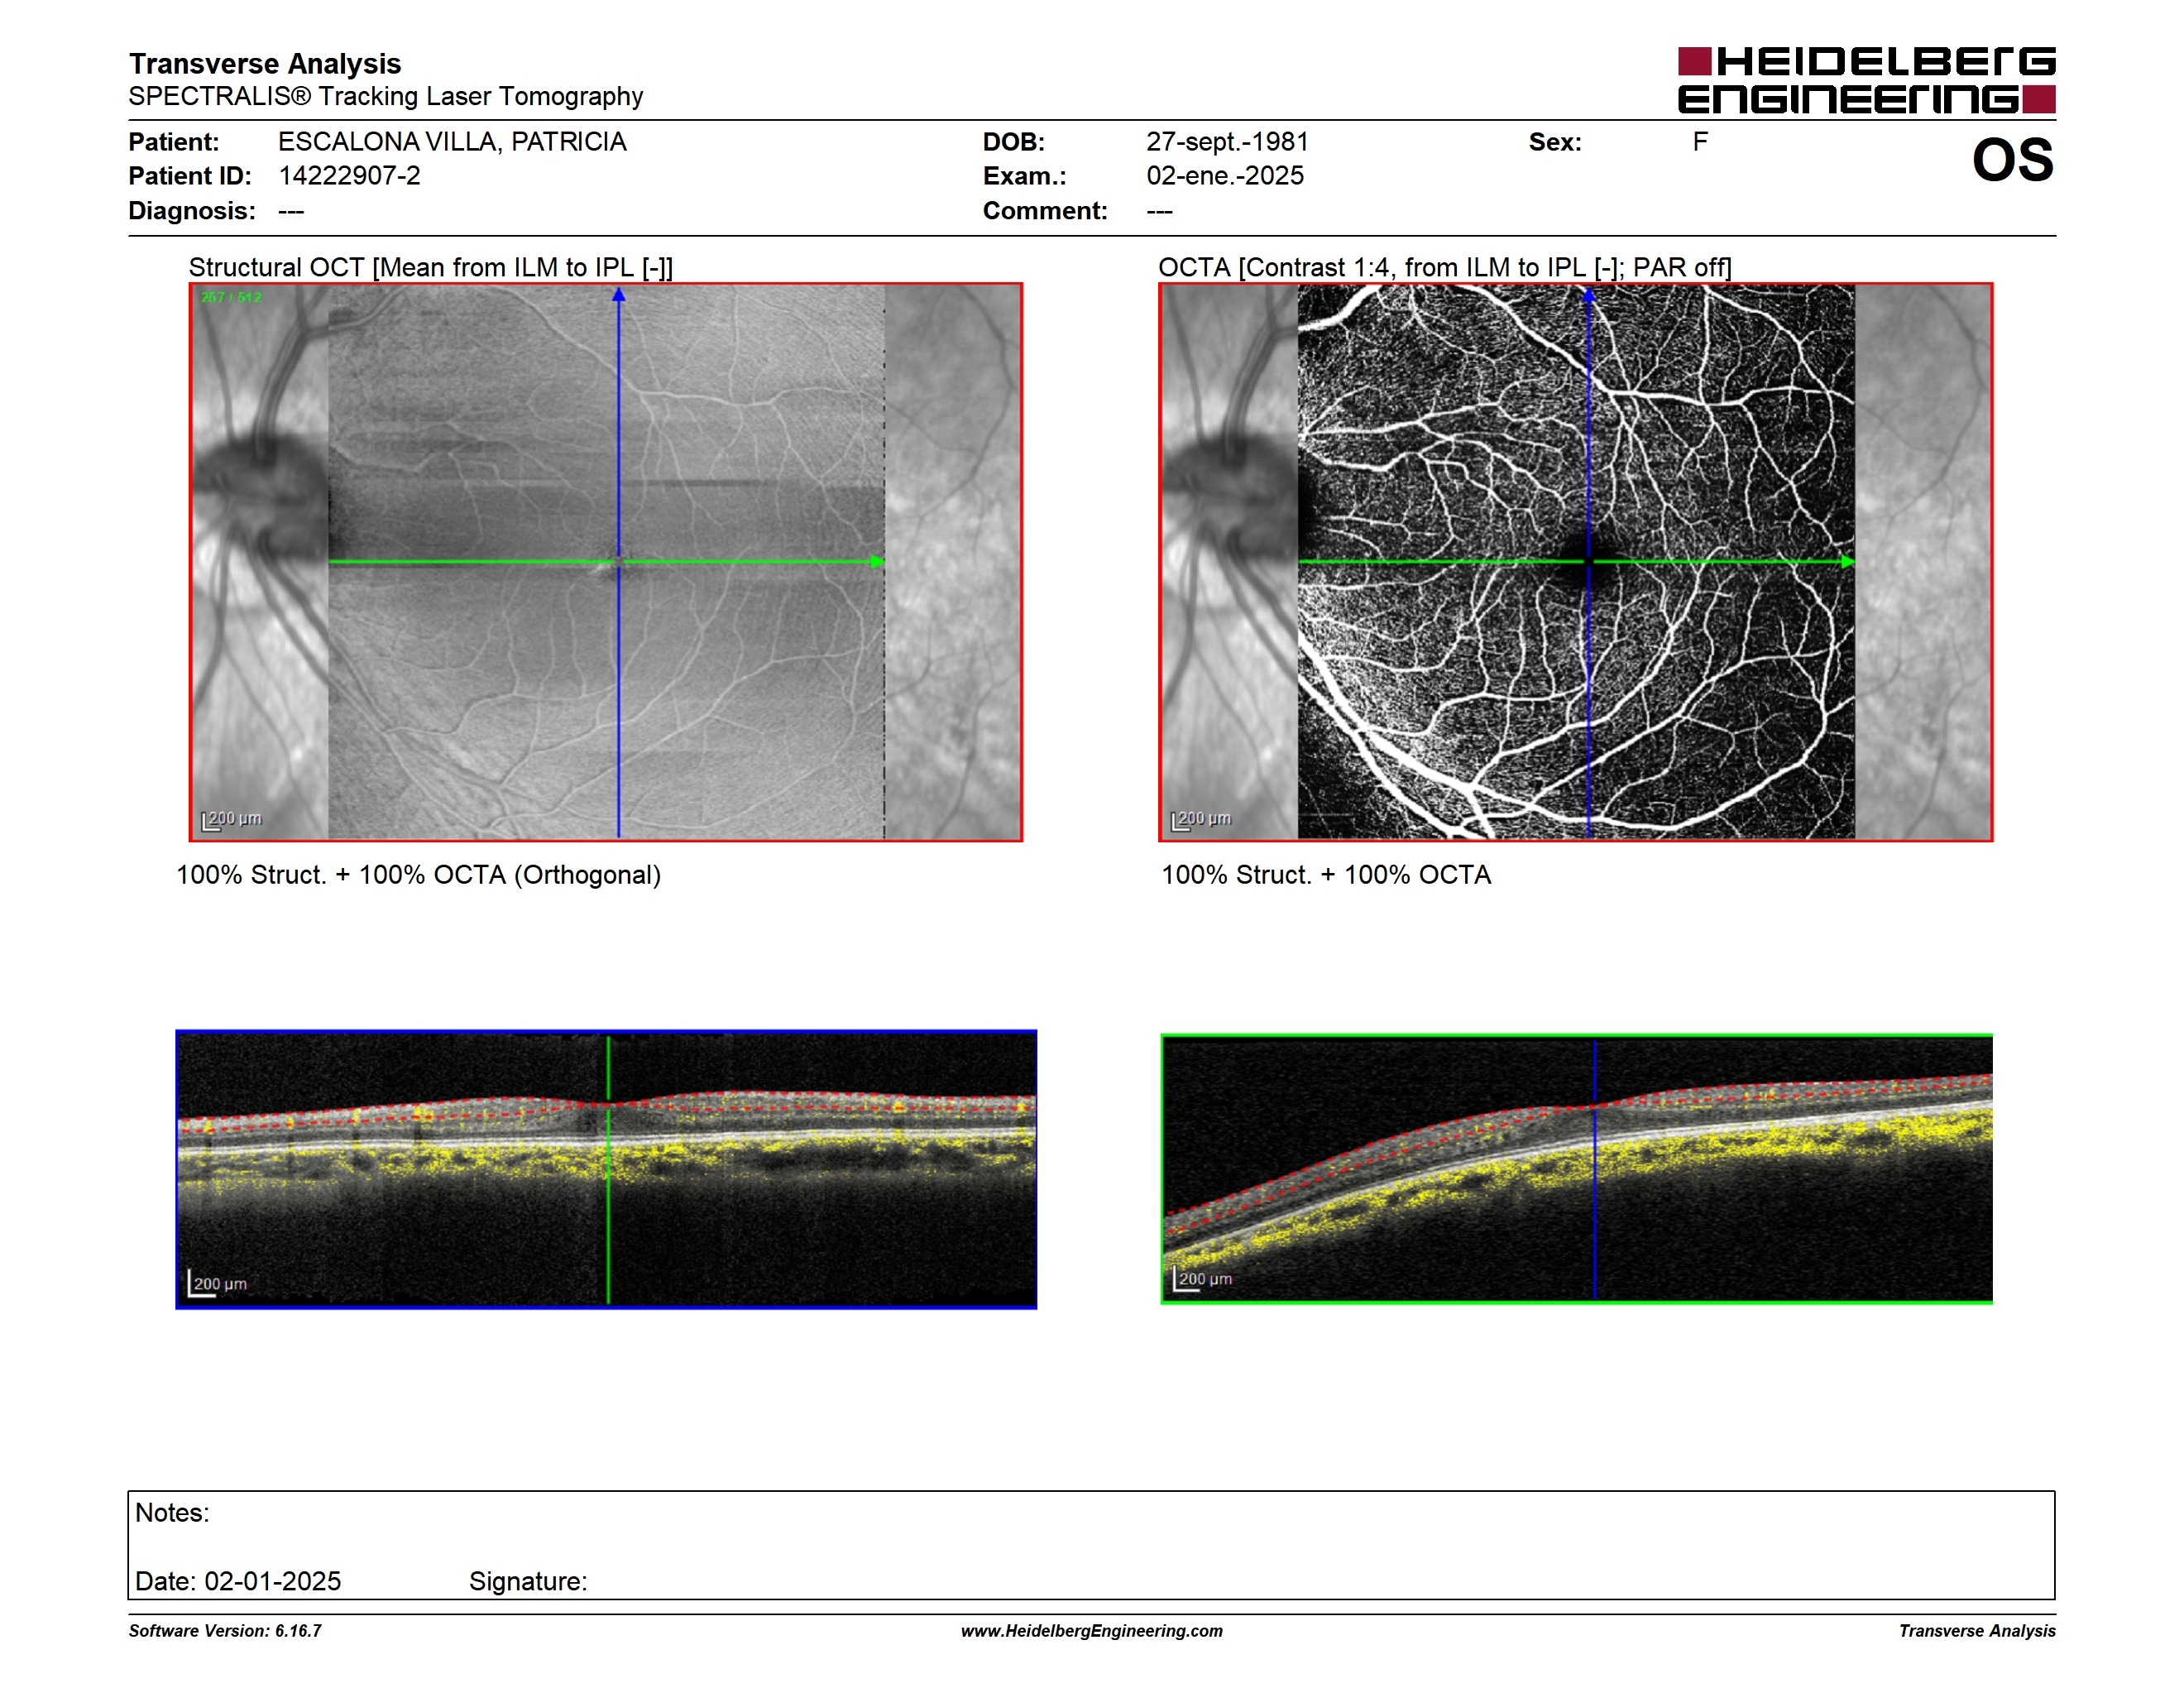Click the 200 µm scale in structural OCT image

click(232, 819)
